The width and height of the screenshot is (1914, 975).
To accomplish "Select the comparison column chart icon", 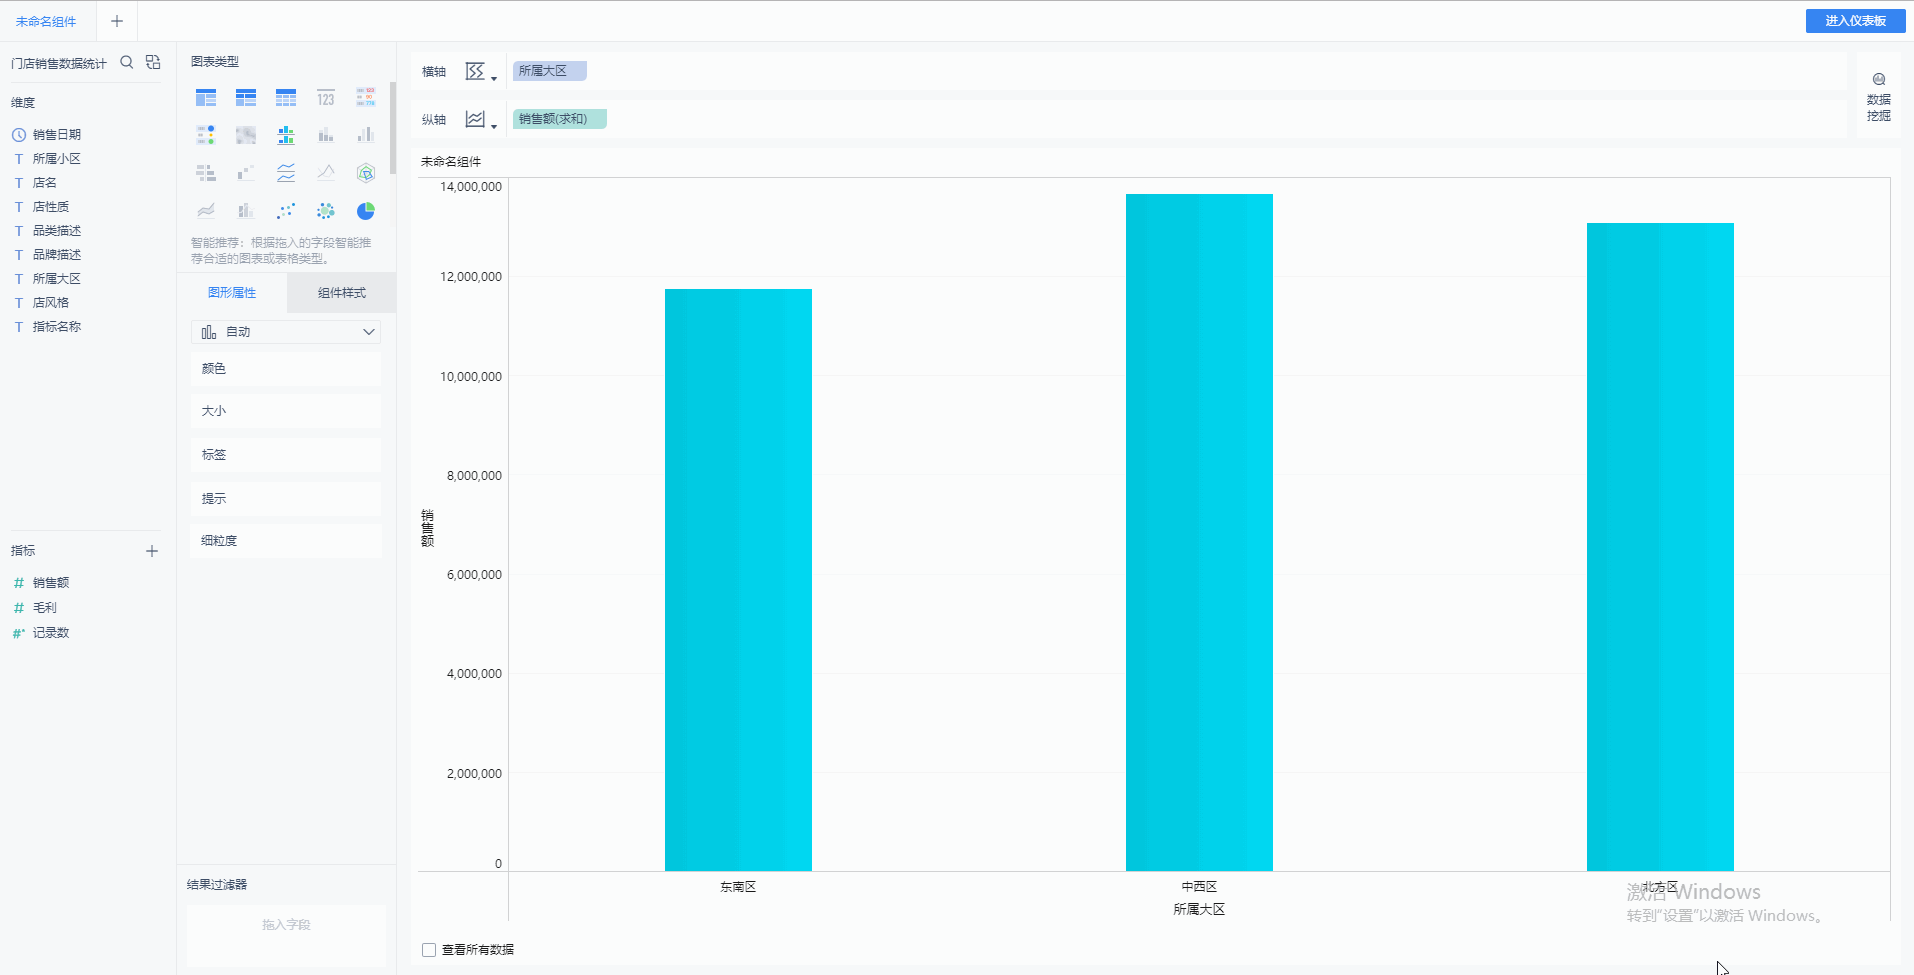I will point(366,135).
